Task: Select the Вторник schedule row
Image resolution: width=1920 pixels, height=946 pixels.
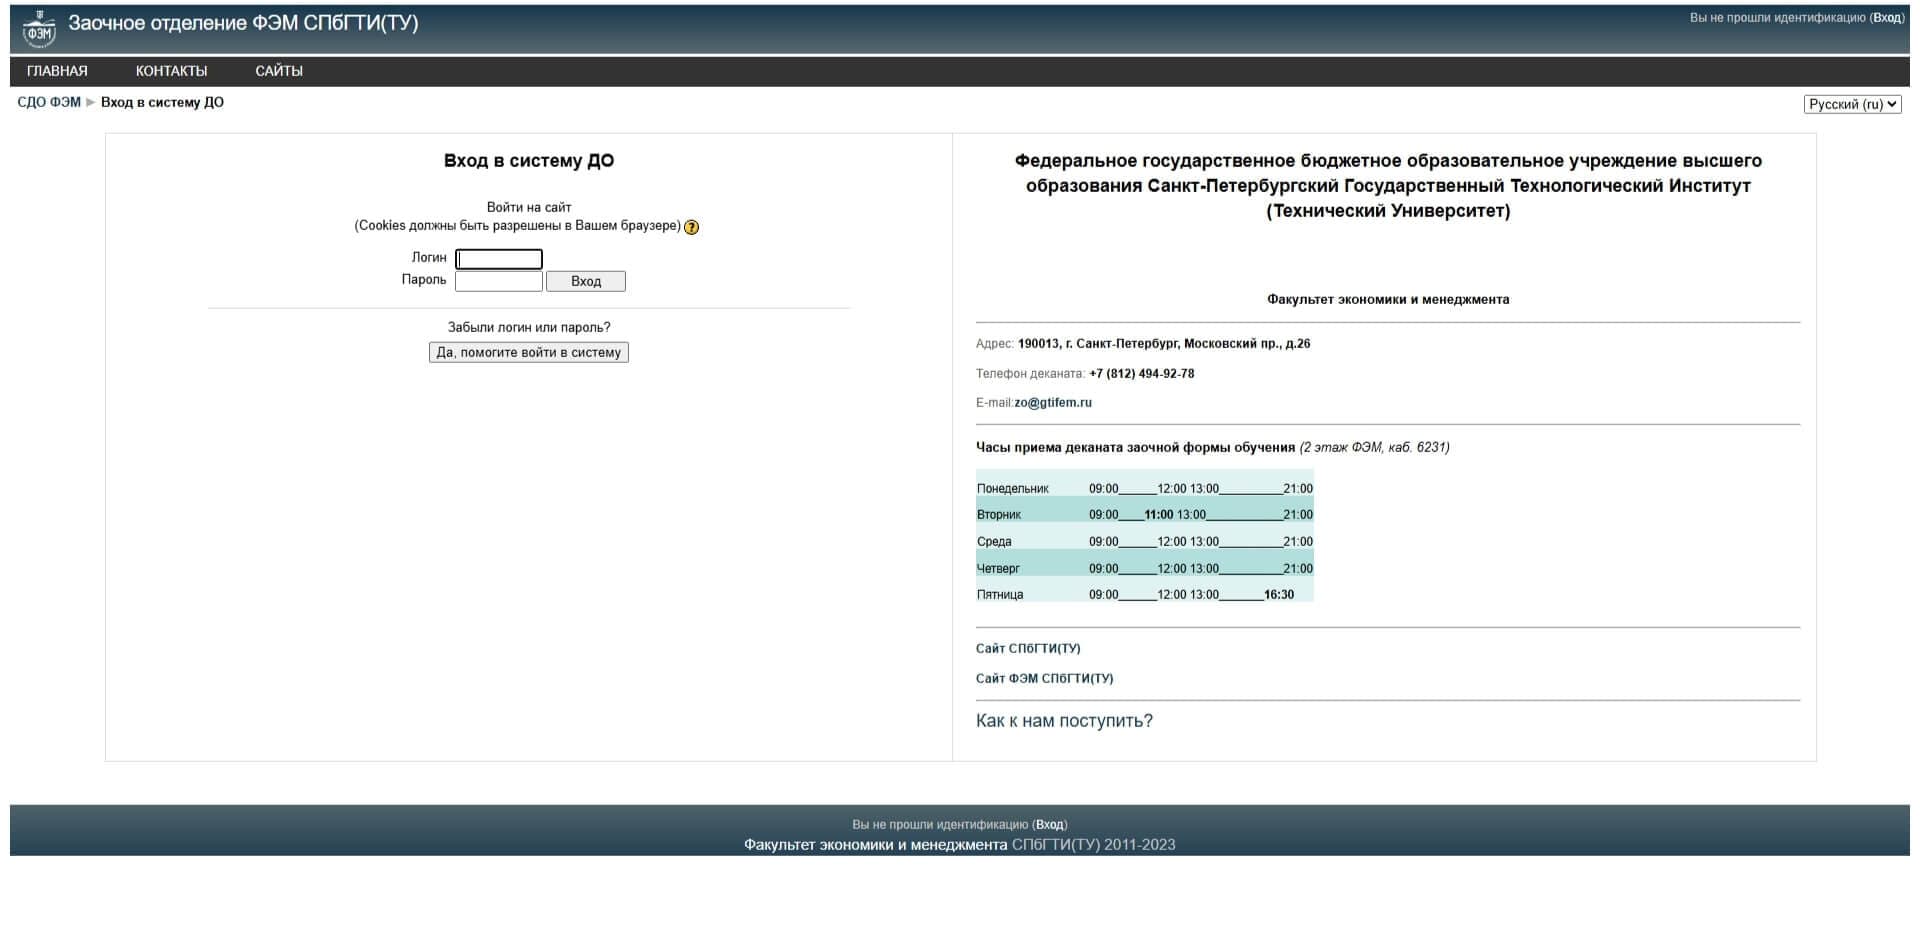Action: (1145, 511)
